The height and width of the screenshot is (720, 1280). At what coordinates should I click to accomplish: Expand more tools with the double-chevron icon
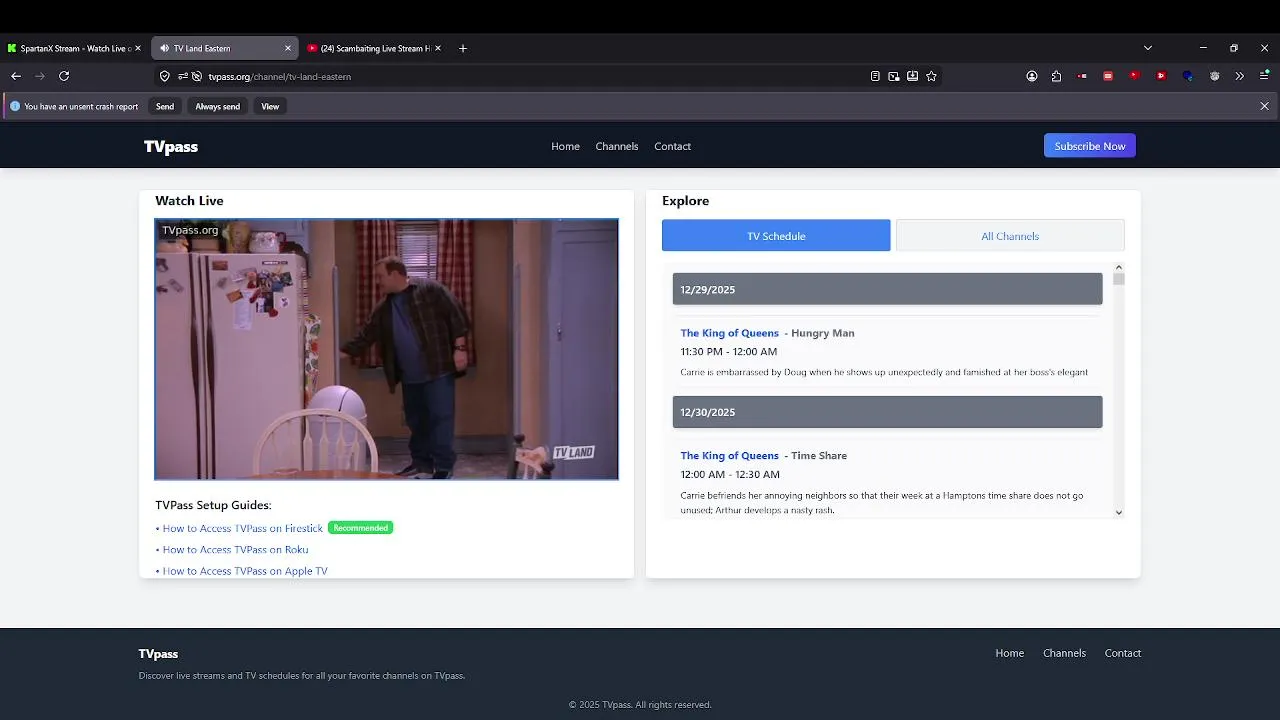coord(1240,76)
